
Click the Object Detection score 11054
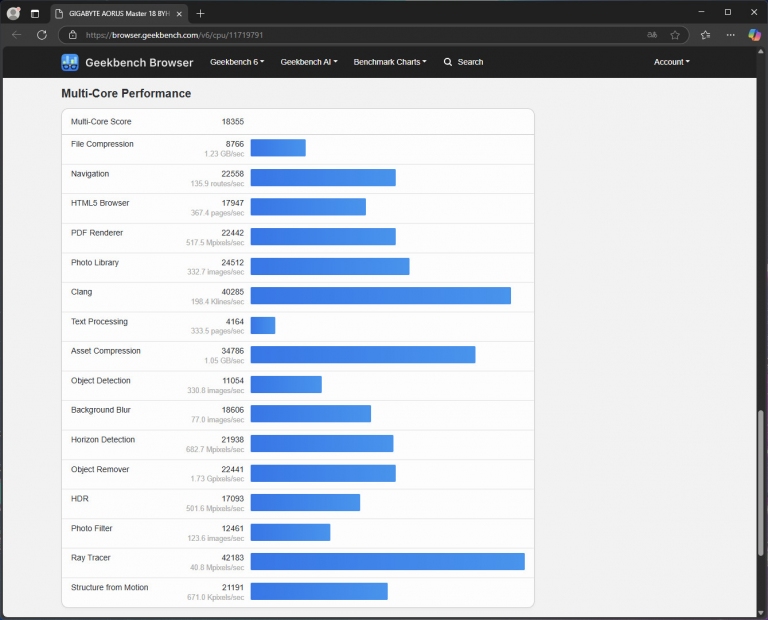pos(233,381)
